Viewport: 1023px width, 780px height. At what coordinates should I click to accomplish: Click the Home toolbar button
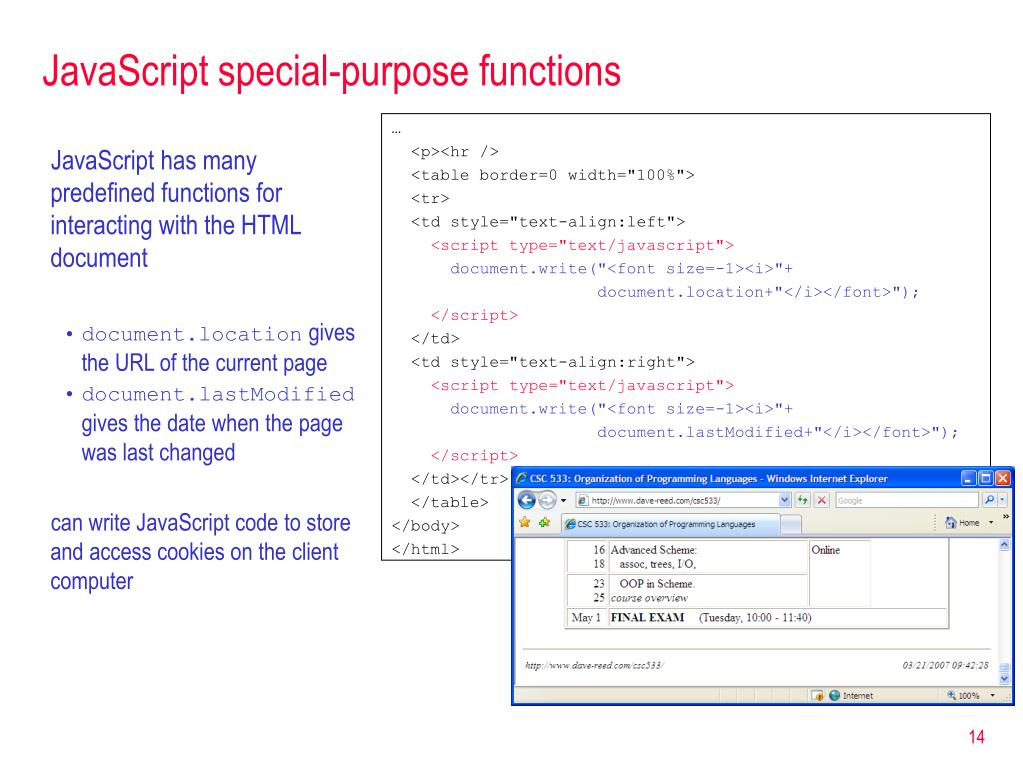tap(962, 522)
